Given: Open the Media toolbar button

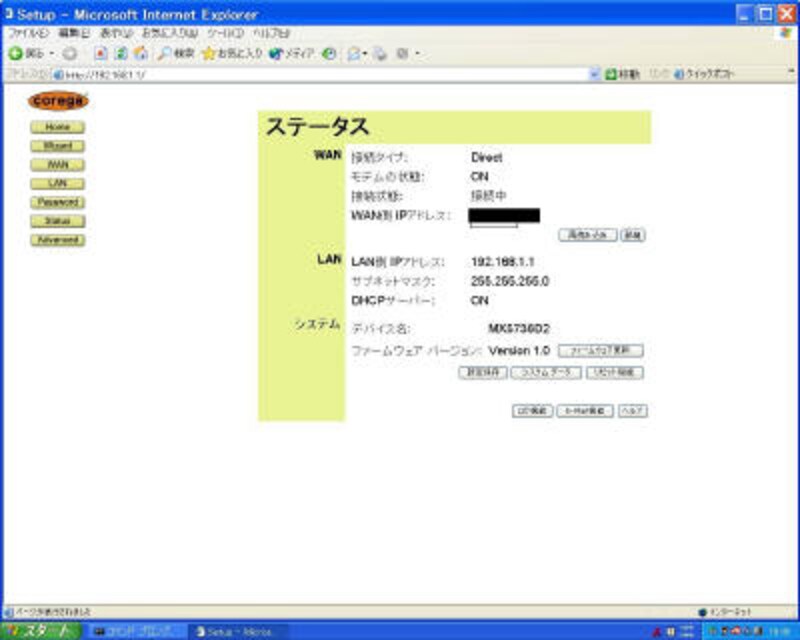Looking at the screenshot, I should (x=291, y=53).
